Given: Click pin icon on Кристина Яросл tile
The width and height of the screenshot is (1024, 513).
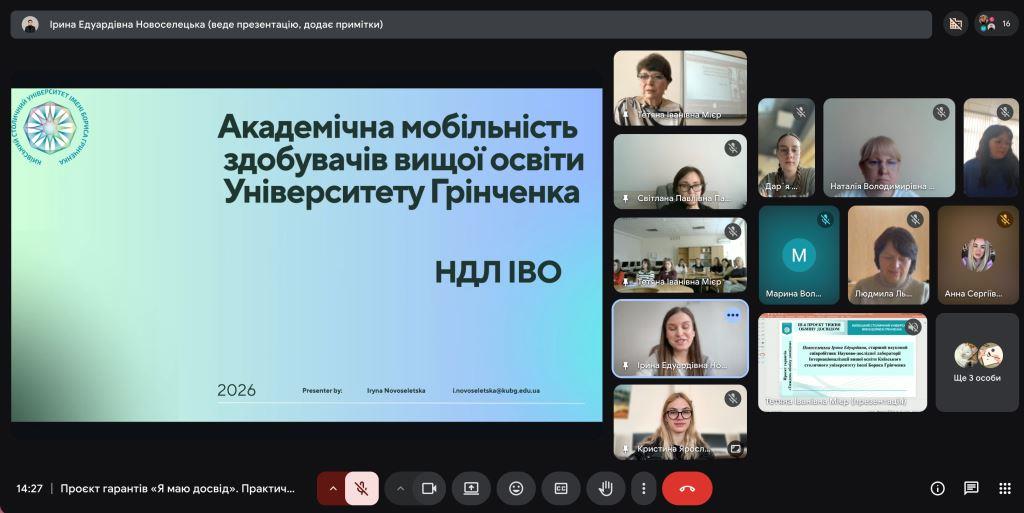Looking at the screenshot, I should pyautogui.click(x=625, y=449).
